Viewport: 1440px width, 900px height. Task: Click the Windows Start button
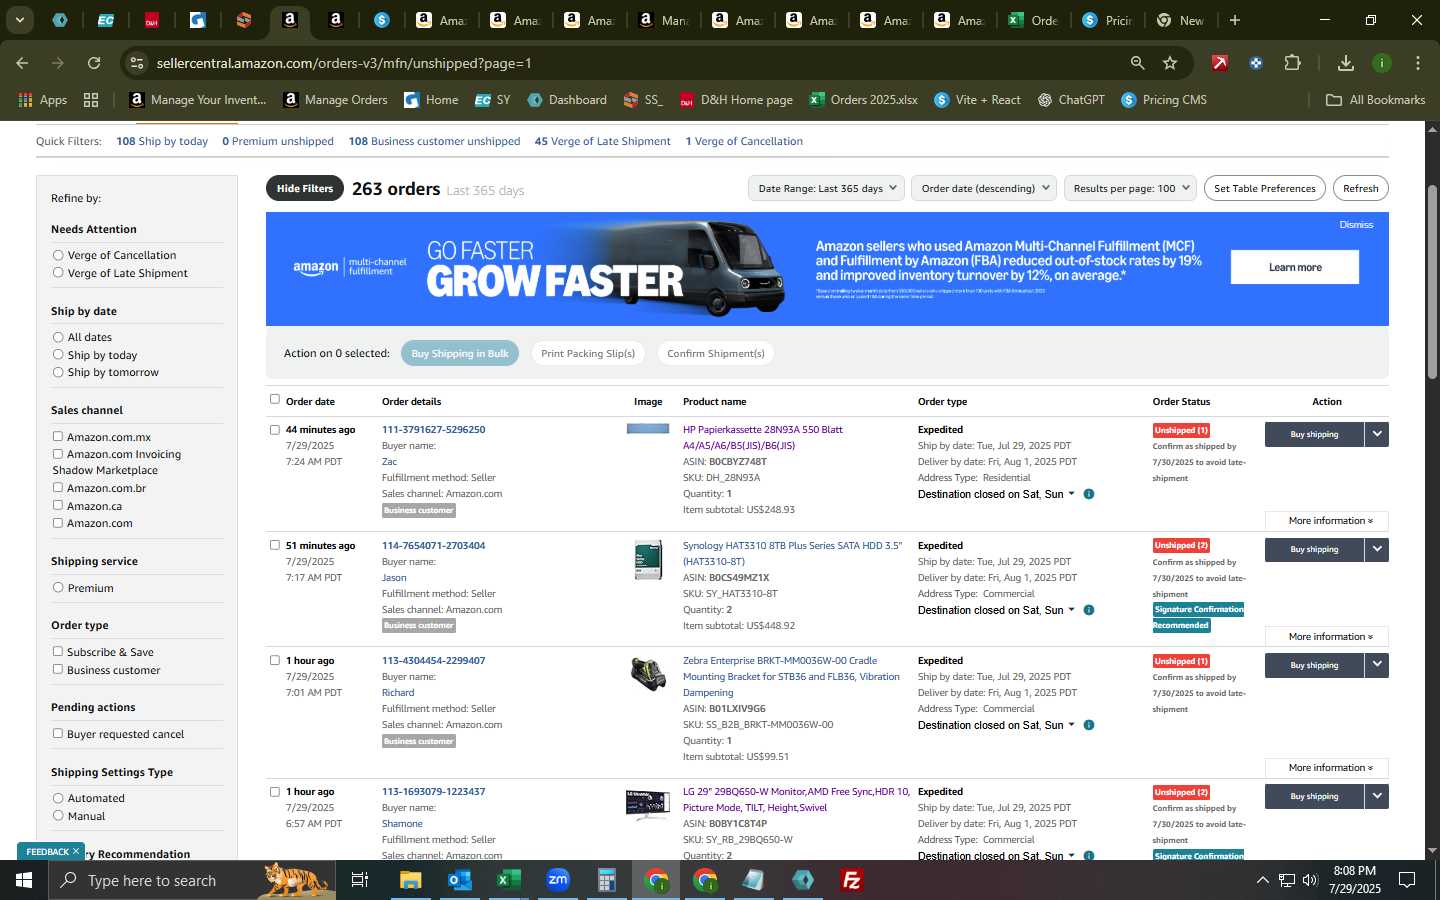(x=24, y=880)
